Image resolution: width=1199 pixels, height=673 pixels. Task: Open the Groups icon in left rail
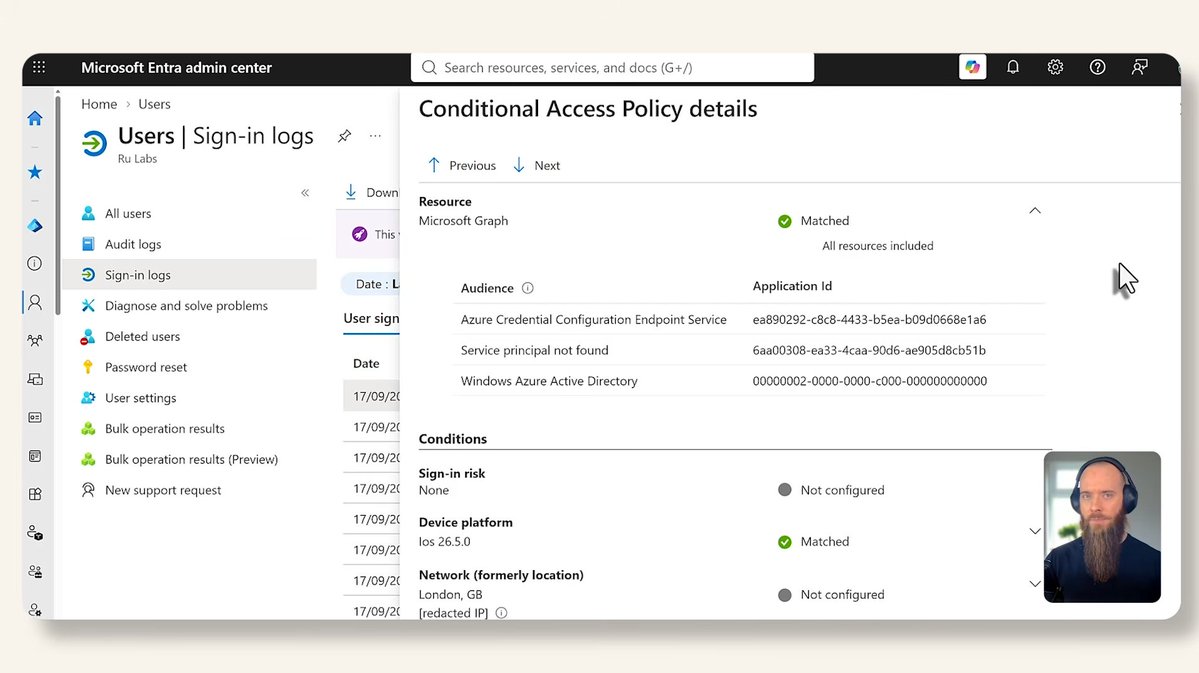tap(35, 340)
